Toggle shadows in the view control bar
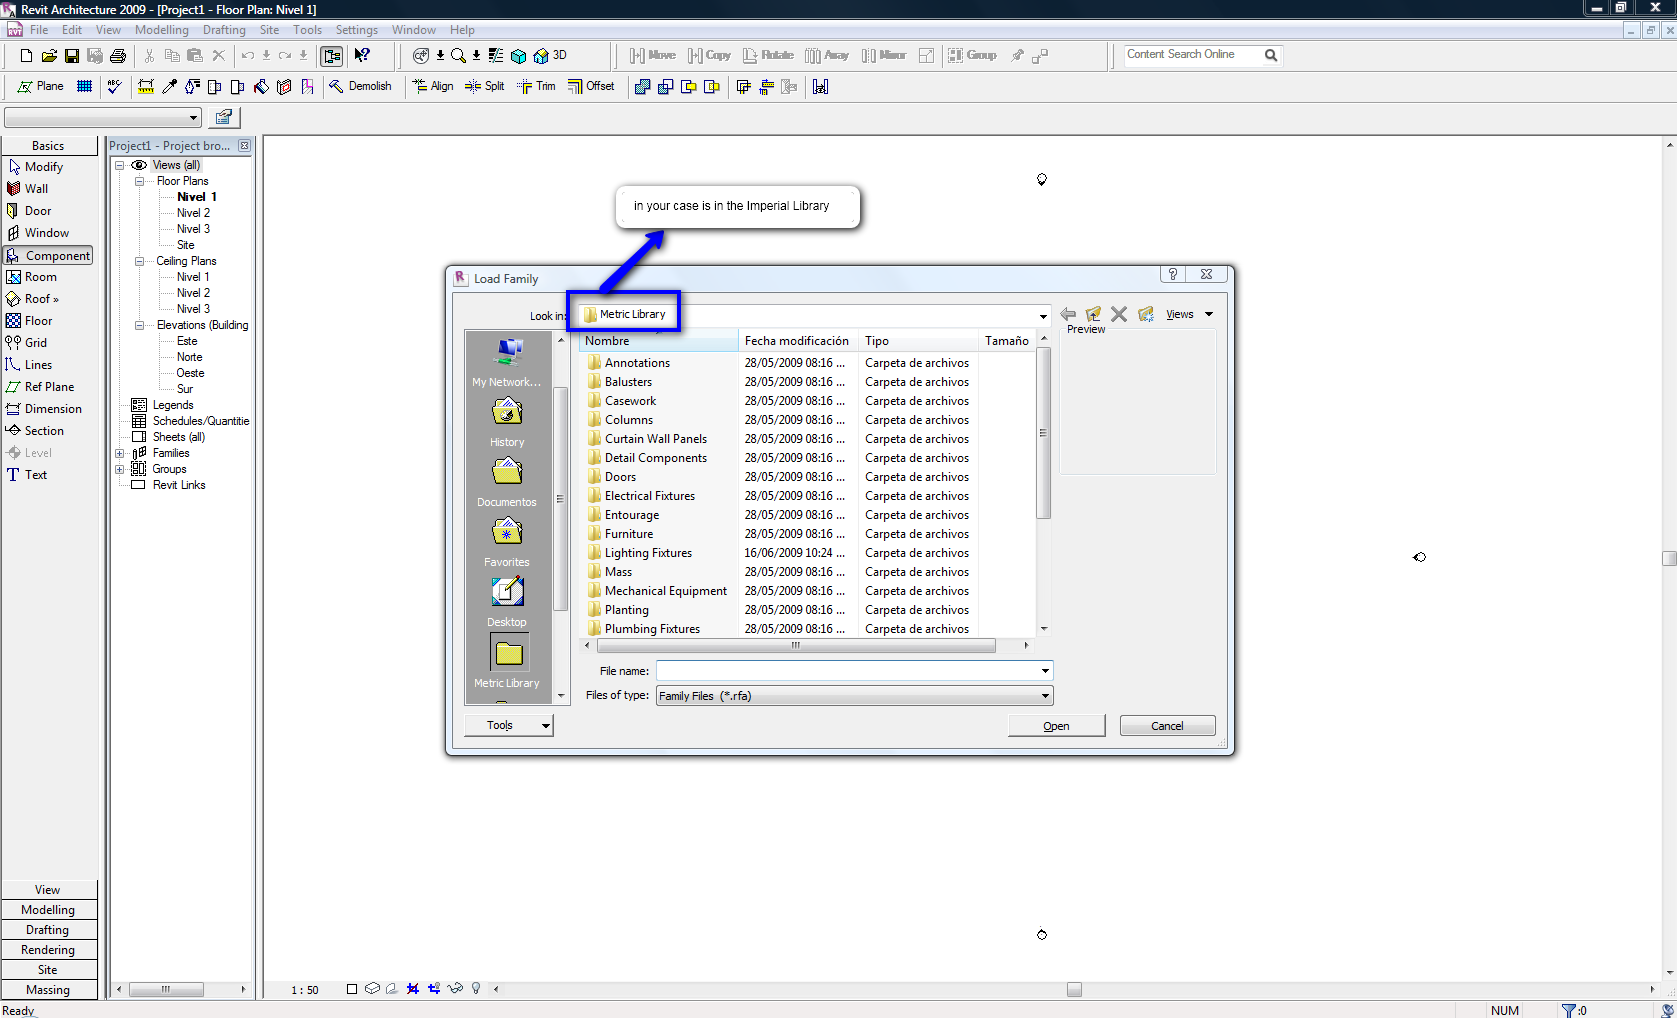The height and width of the screenshot is (1018, 1677). [x=392, y=989]
